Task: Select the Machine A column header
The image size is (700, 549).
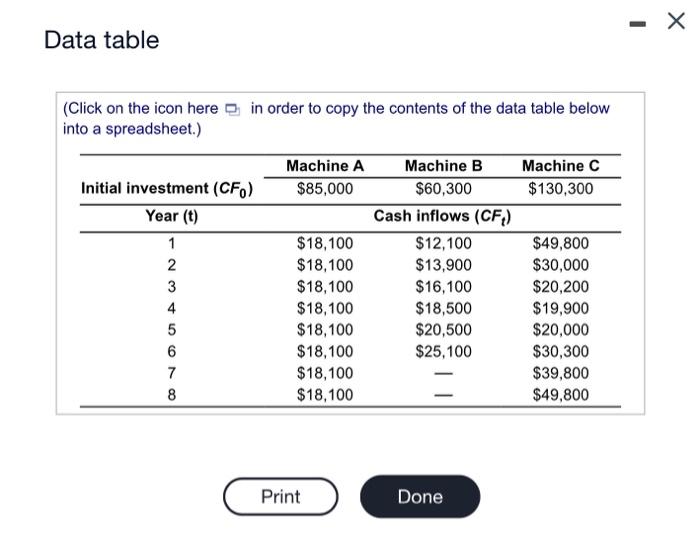Action: 325,166
